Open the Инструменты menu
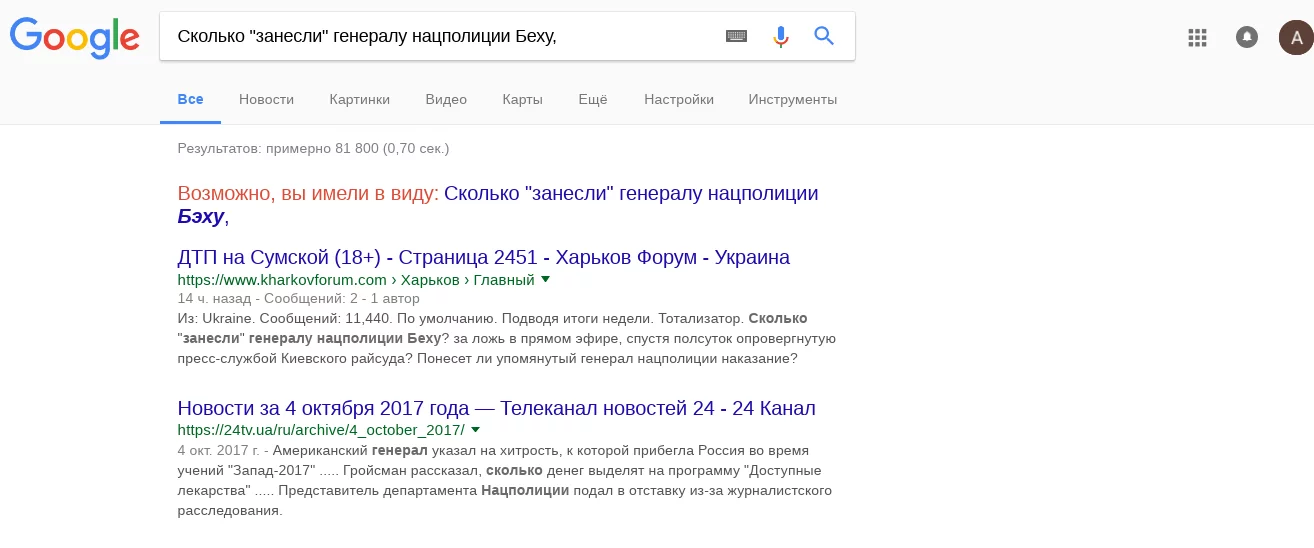Viewport: 1314px width, 548px height. 793,99
